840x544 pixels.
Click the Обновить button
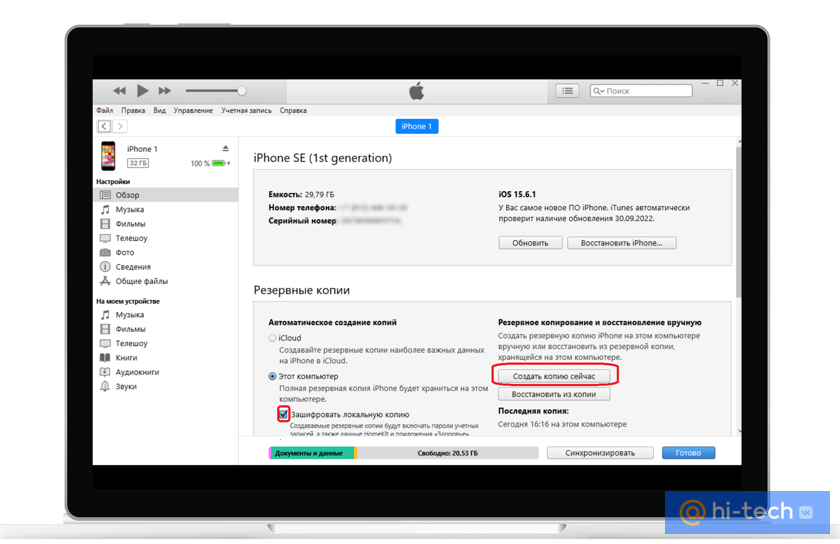point(530,243)
